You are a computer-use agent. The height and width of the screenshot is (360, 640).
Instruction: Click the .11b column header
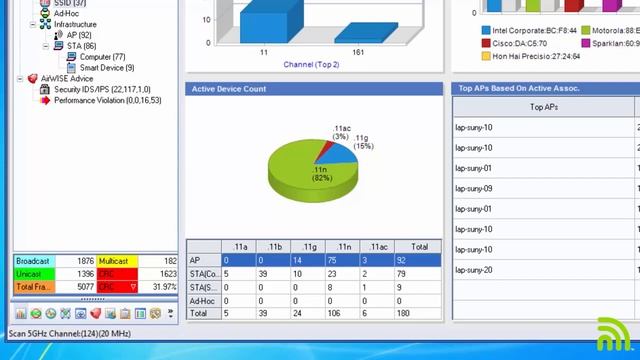coord(274,247)
